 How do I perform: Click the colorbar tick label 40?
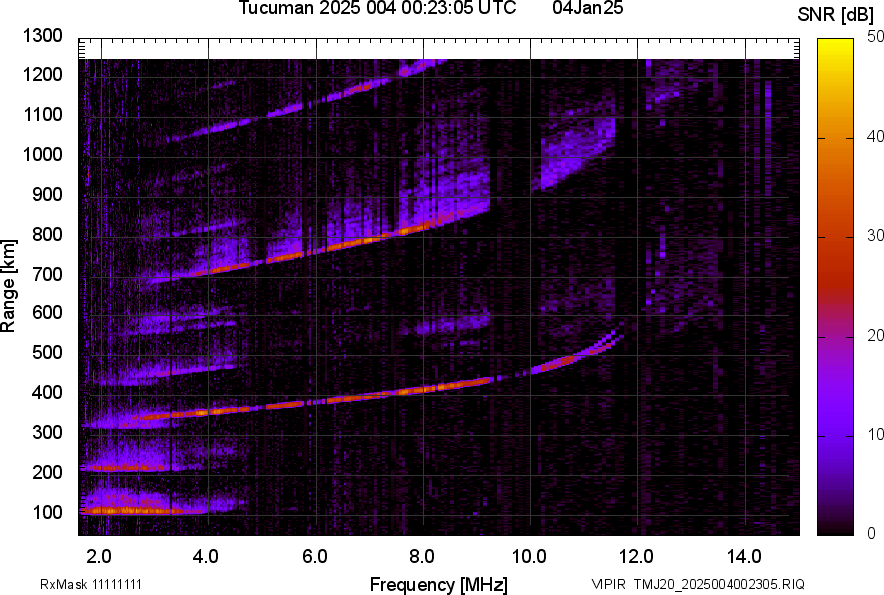[875, 135]
